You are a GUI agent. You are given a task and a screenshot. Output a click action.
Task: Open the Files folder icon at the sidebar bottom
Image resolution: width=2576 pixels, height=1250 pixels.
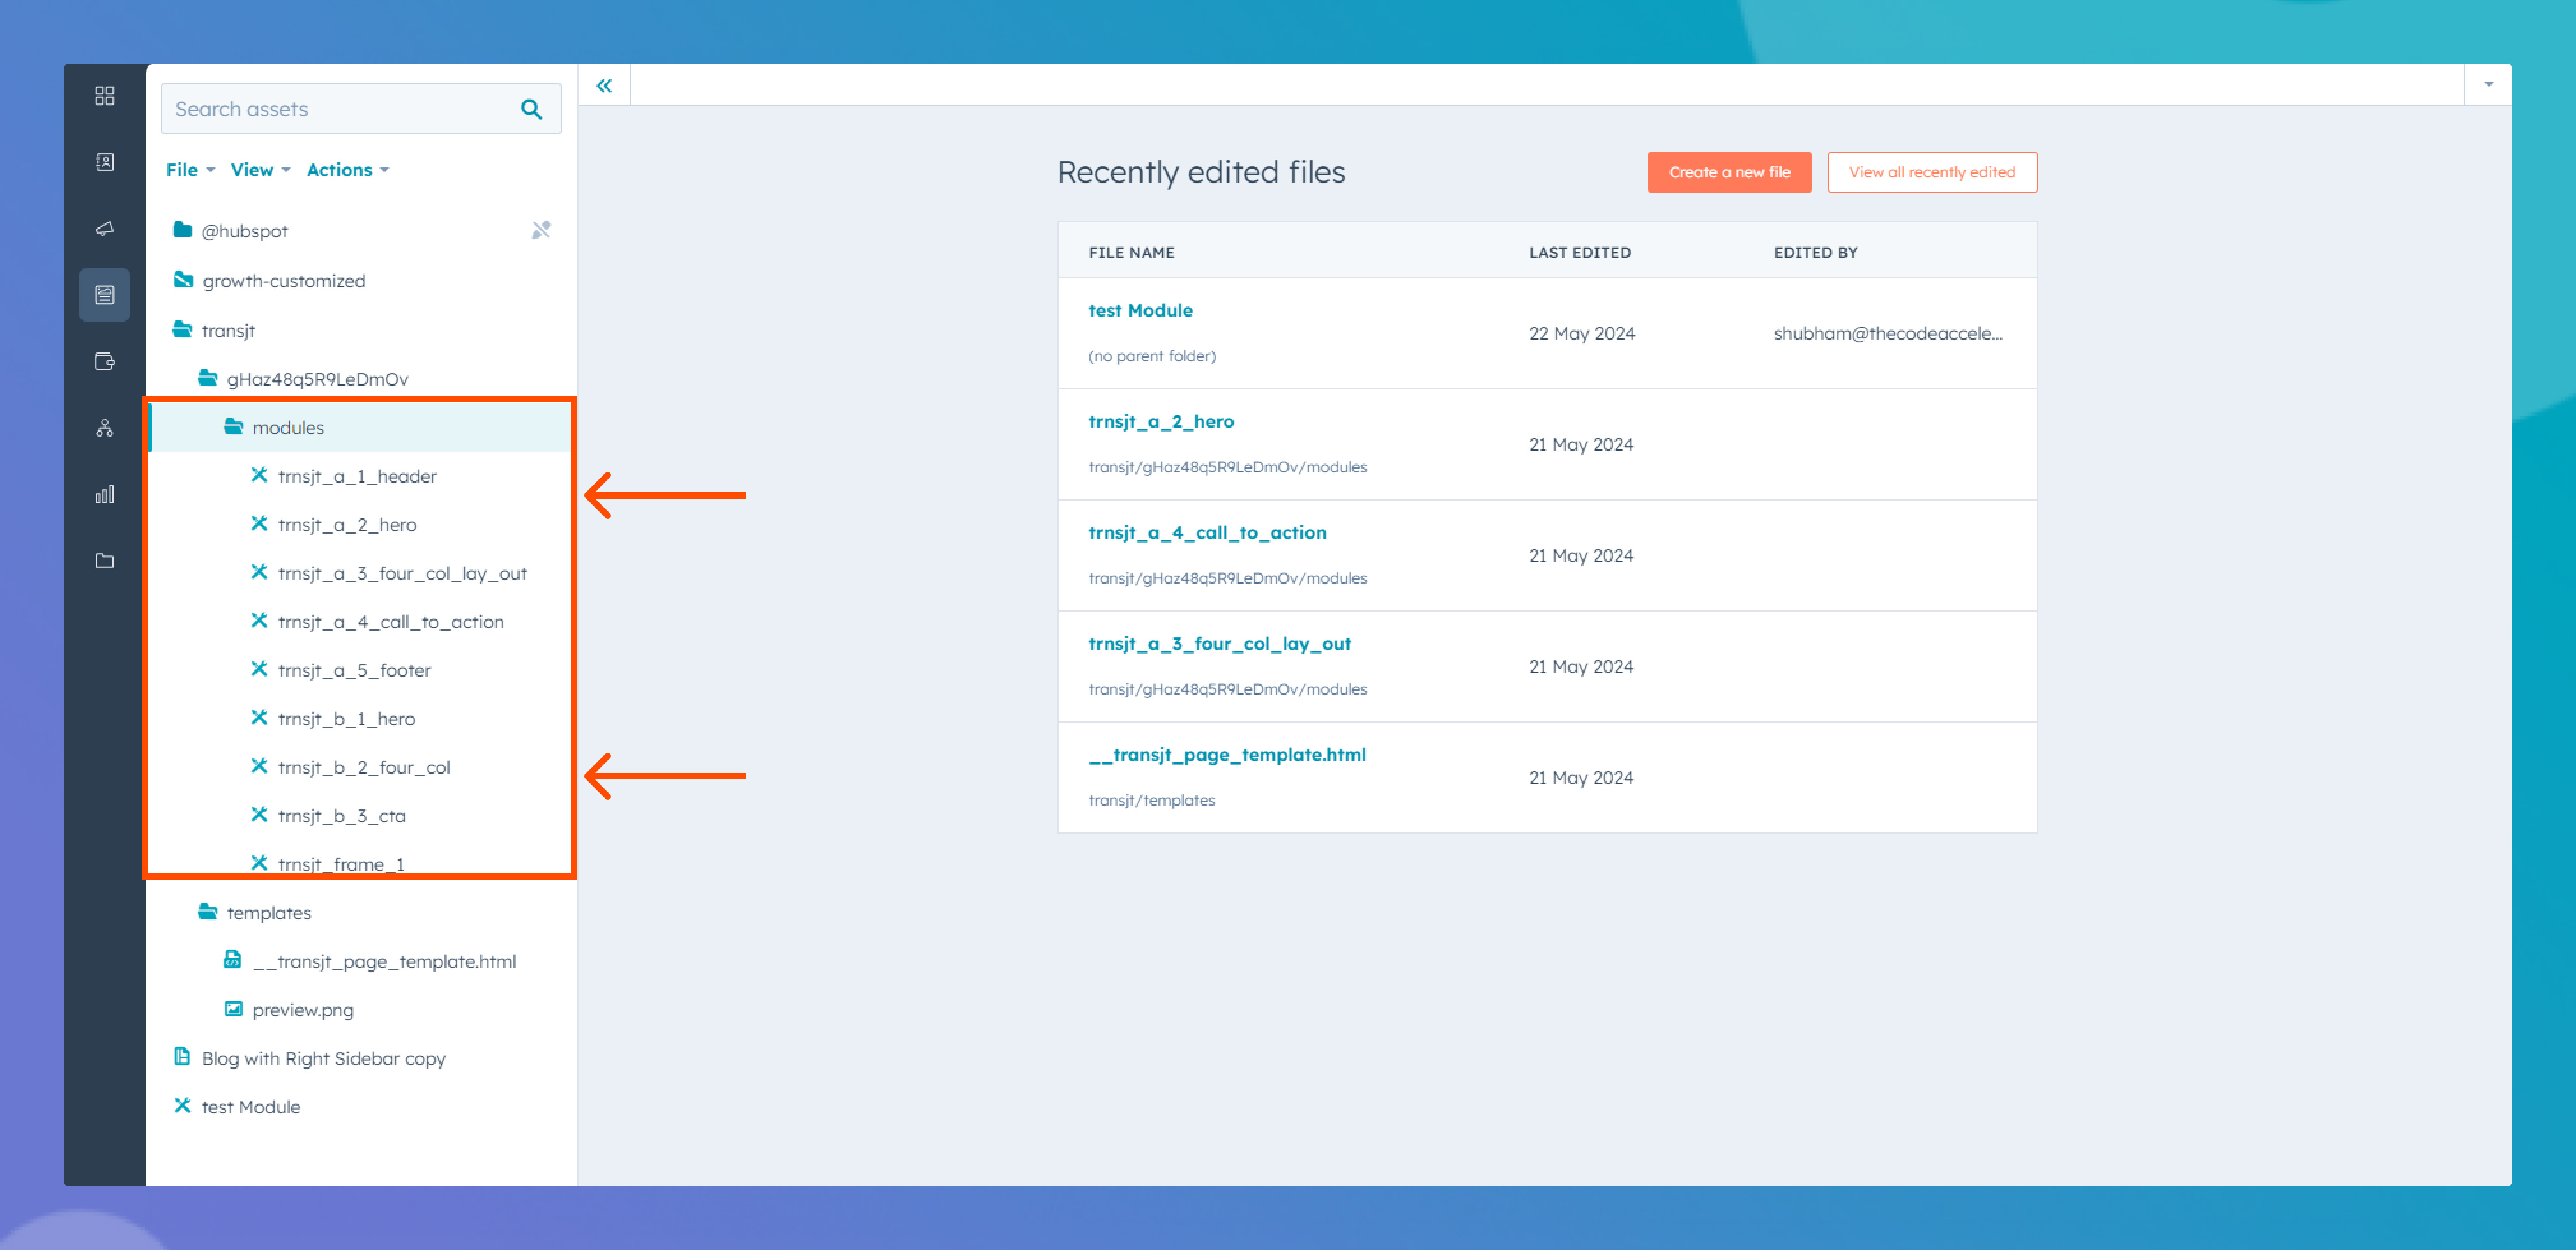pos(104,560)
